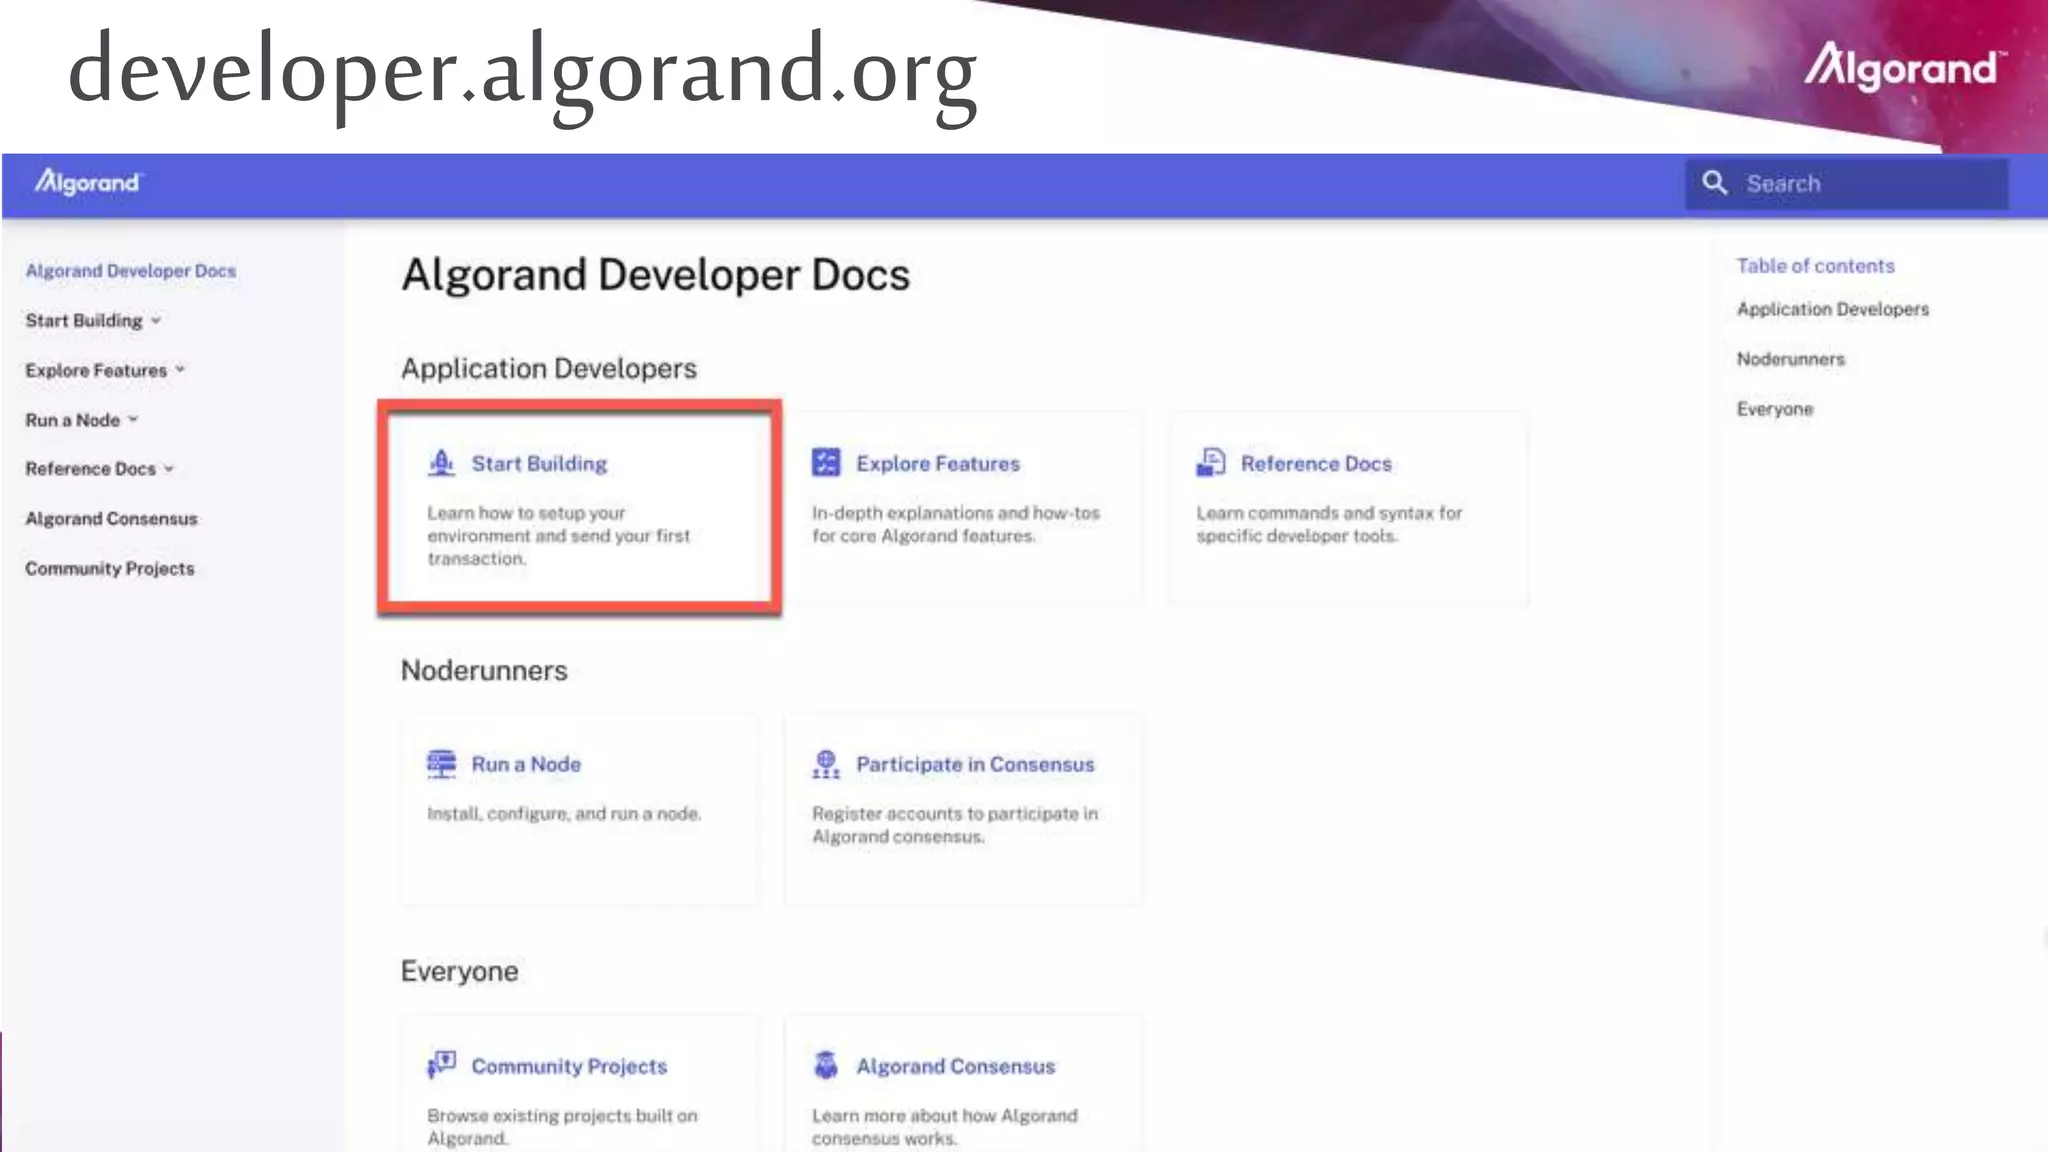
Task: Click 'In-depth explanations and how-tos' description
Action: 956,524
